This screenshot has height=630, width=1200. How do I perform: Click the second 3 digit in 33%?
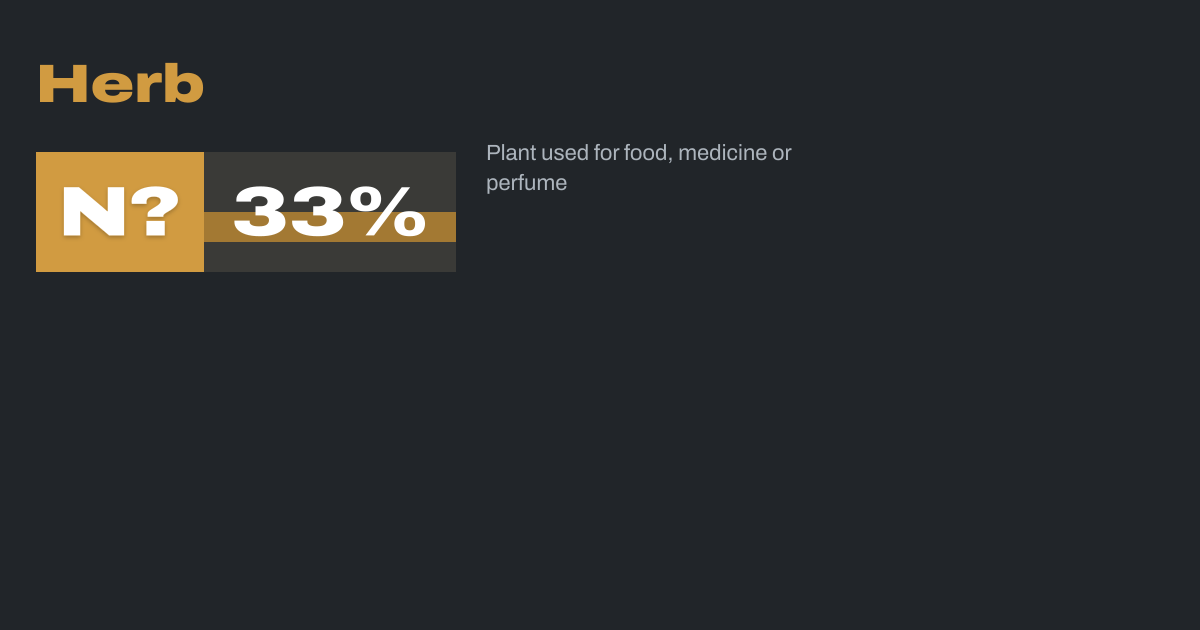point(322,212)
